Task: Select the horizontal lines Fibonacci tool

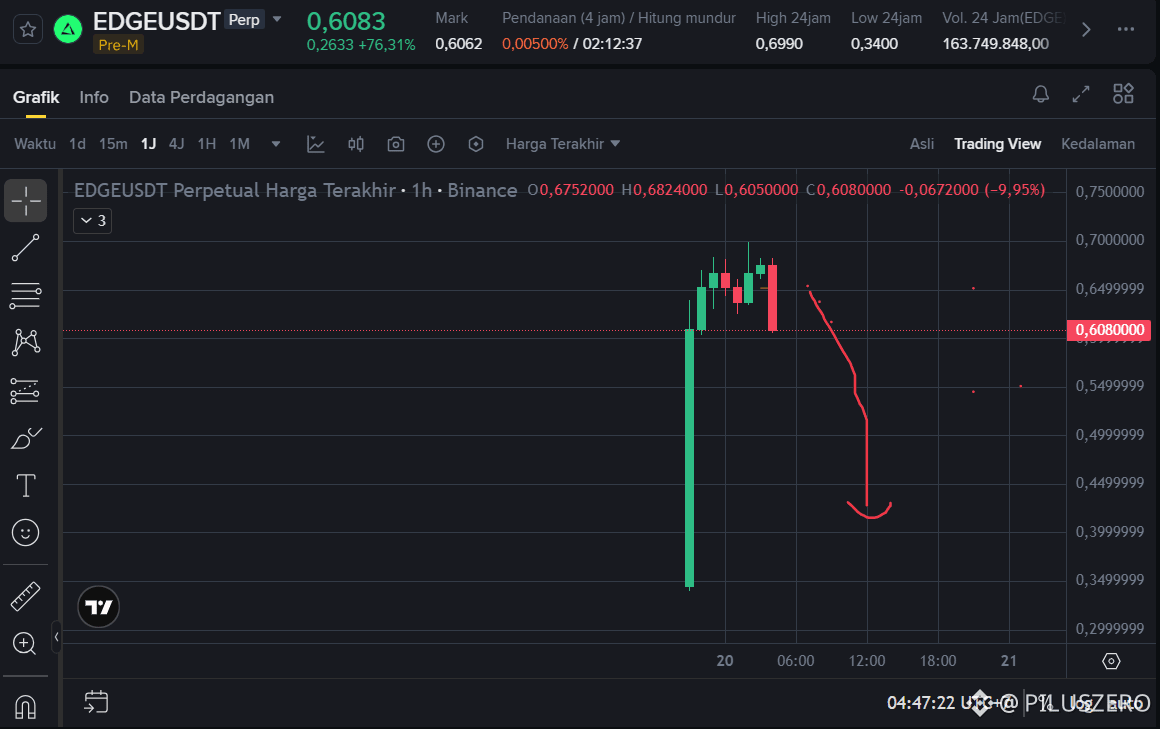Action: pos(26,295)
